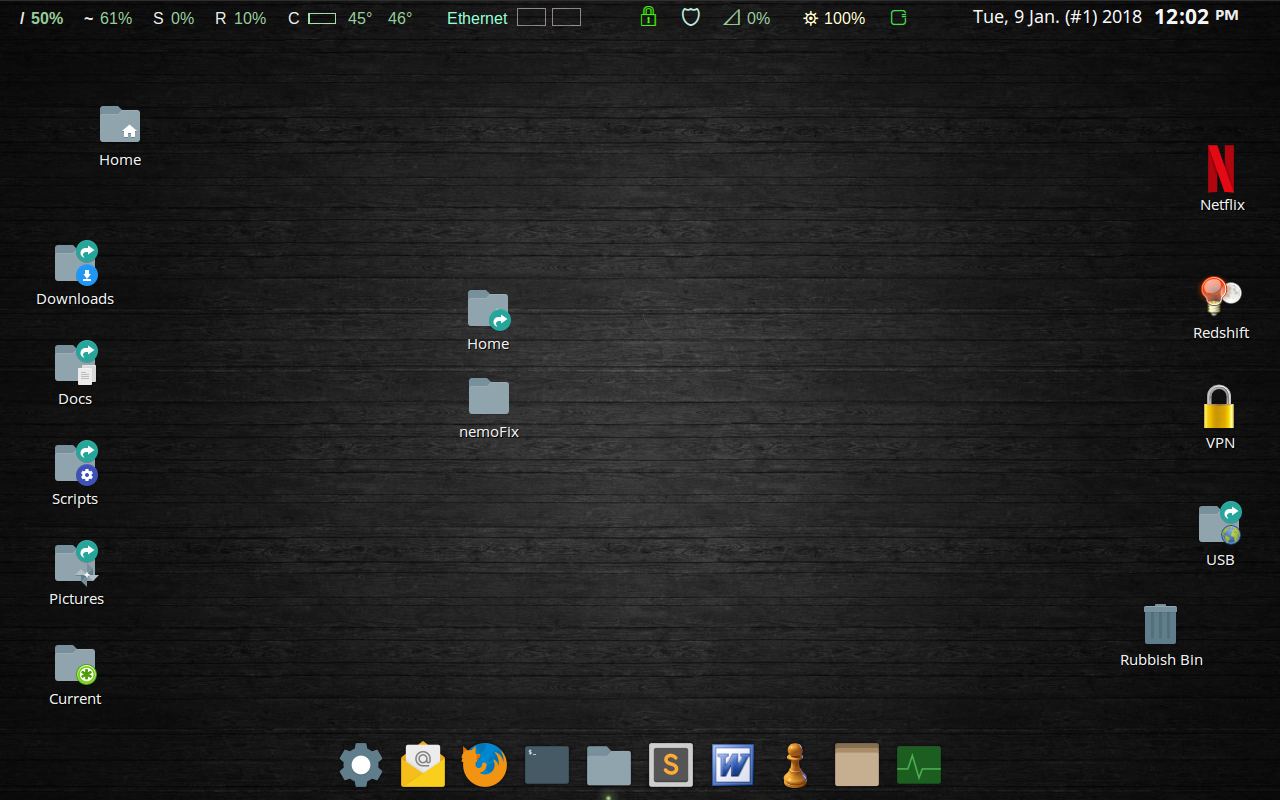Open the email client from the dock
Viewport: 1280px width, 800px height.
422,764
